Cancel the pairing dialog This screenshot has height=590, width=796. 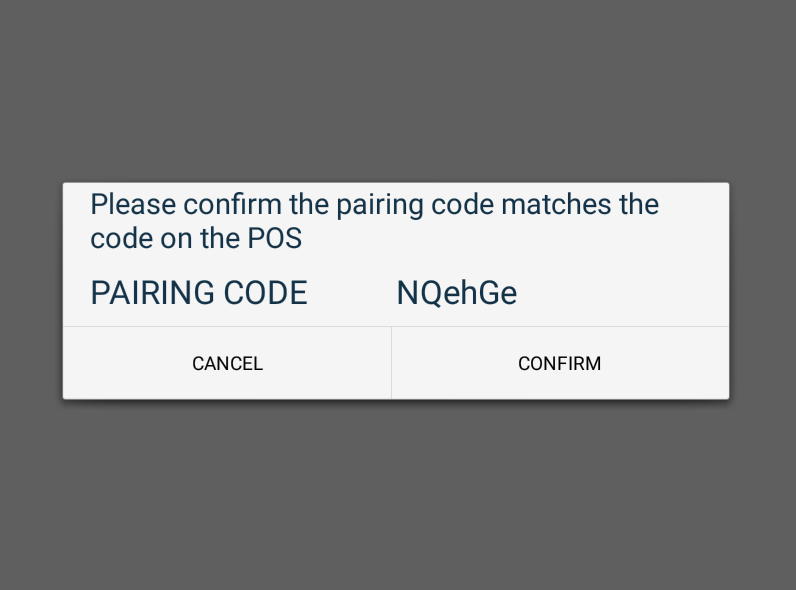pyautogui.click(x=227, y=363)
